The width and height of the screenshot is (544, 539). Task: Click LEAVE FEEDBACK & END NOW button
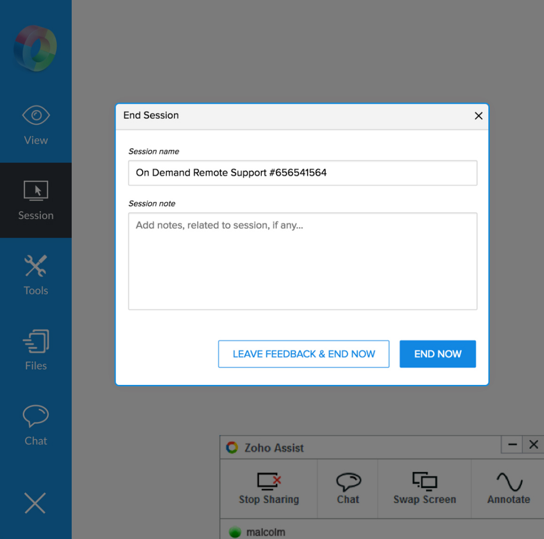tap(304, 354)
